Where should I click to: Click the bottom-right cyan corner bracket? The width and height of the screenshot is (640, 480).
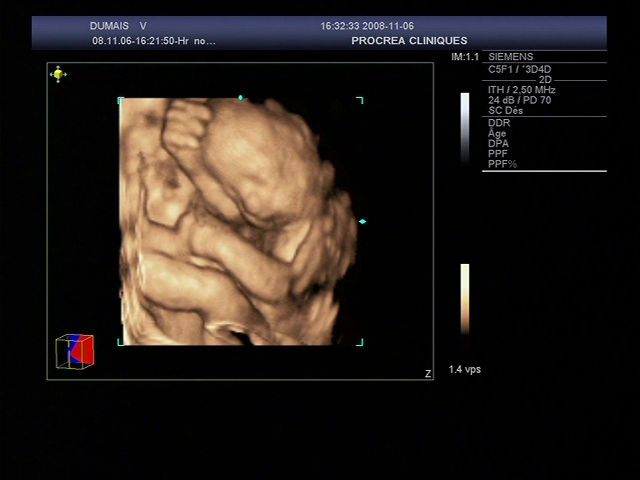coord(359,342)
